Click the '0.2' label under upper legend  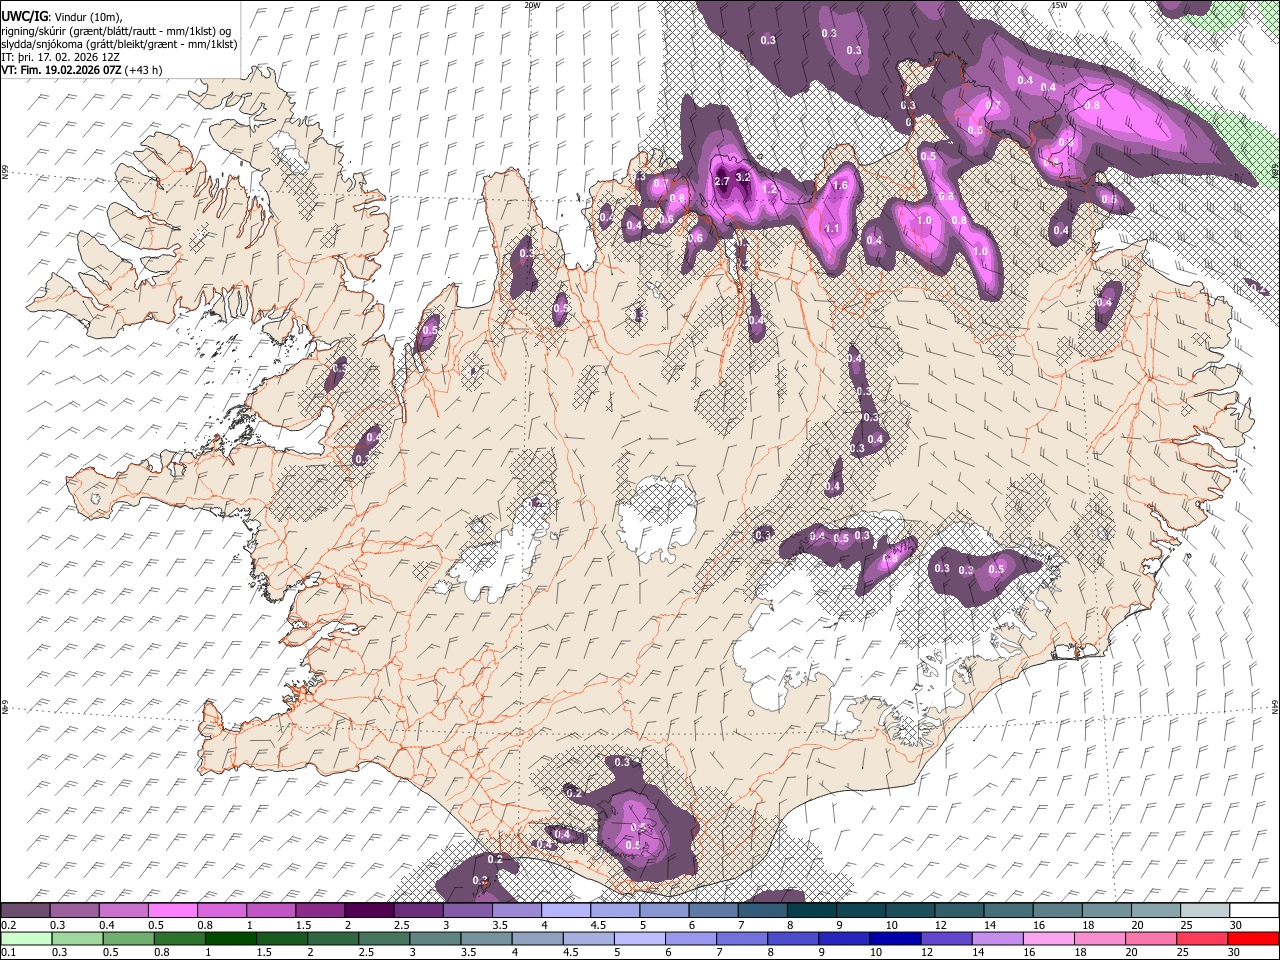point(8,924)
